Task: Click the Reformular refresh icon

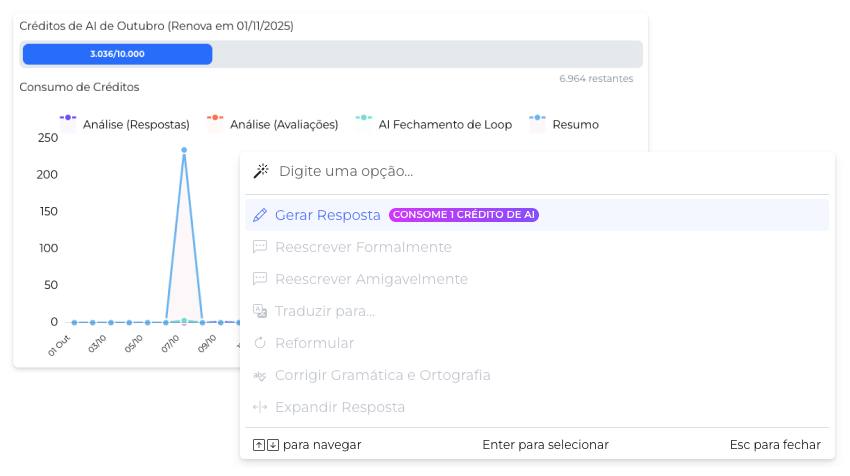Action: 260,343
